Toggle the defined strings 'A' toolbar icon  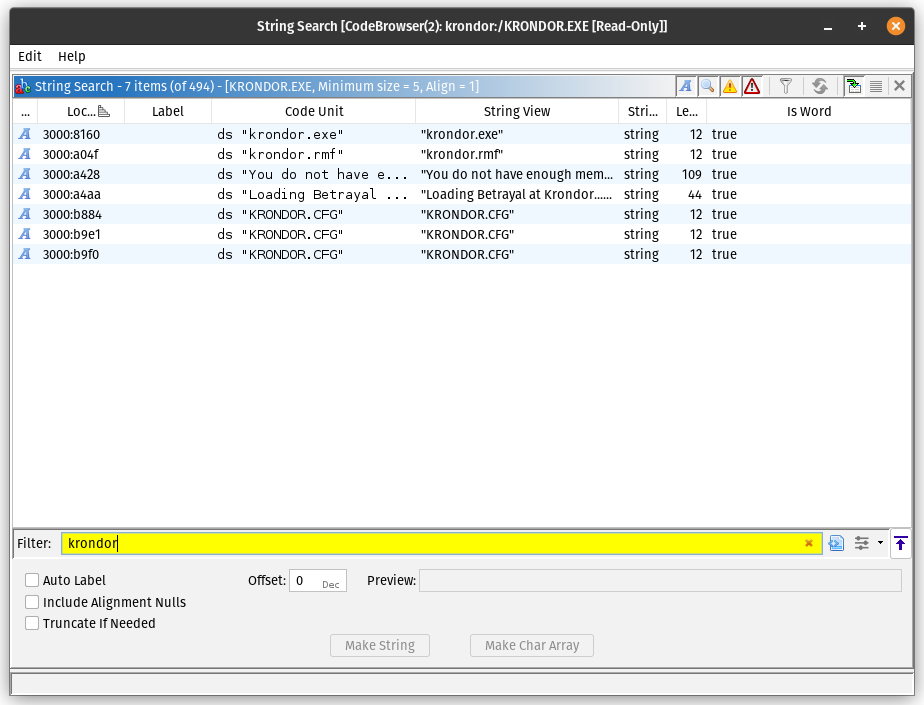(686, 86)
